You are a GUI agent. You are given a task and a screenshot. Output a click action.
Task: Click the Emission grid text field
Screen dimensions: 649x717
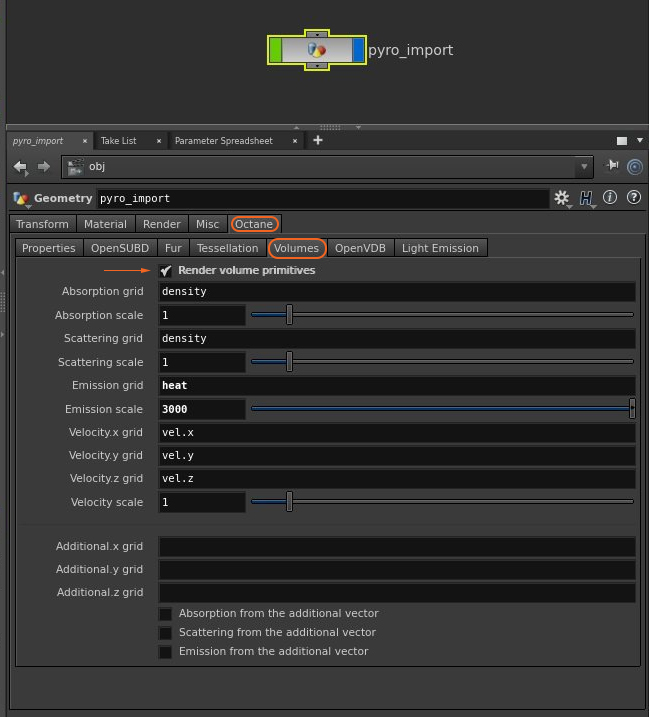coord(396,386)
